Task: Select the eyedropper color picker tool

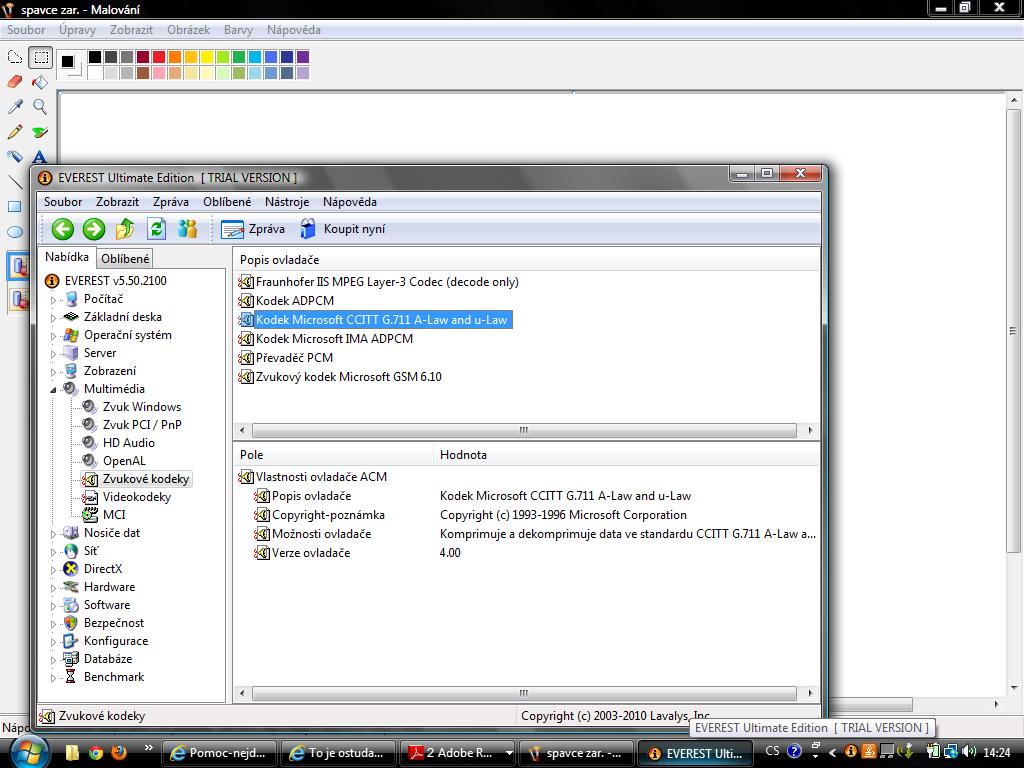Action: tap(15, 106)
